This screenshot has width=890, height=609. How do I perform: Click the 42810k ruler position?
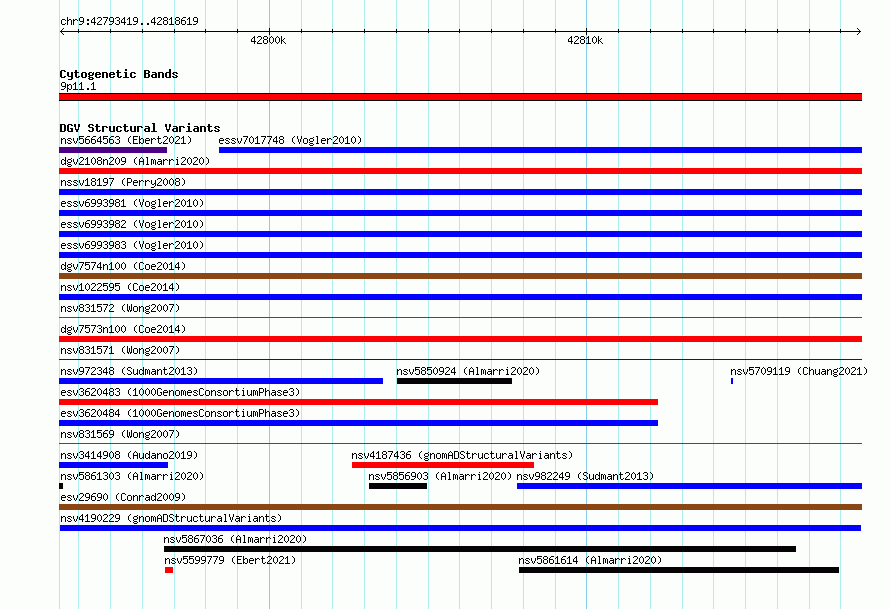585,40
